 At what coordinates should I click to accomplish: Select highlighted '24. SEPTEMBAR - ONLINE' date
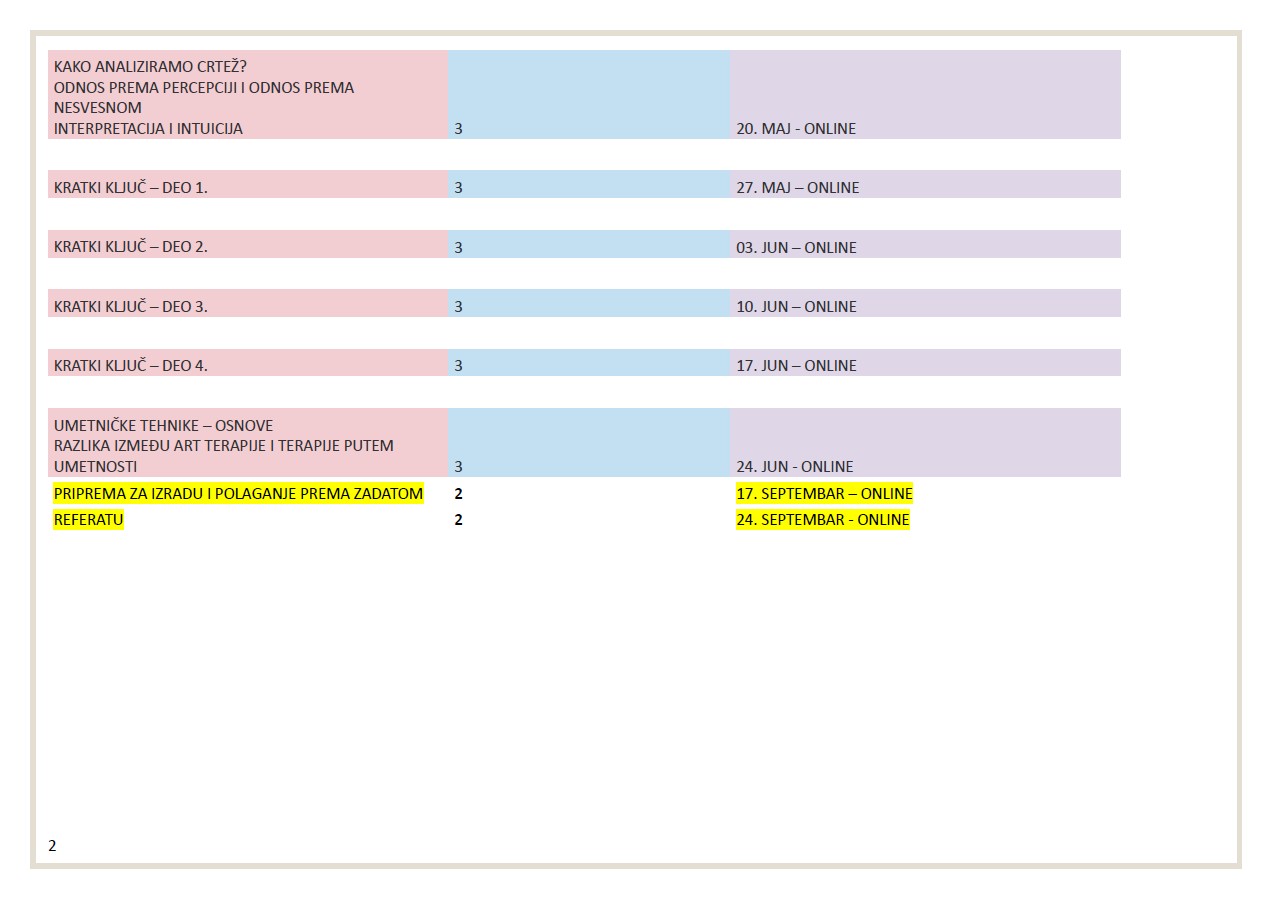[822, 520]
